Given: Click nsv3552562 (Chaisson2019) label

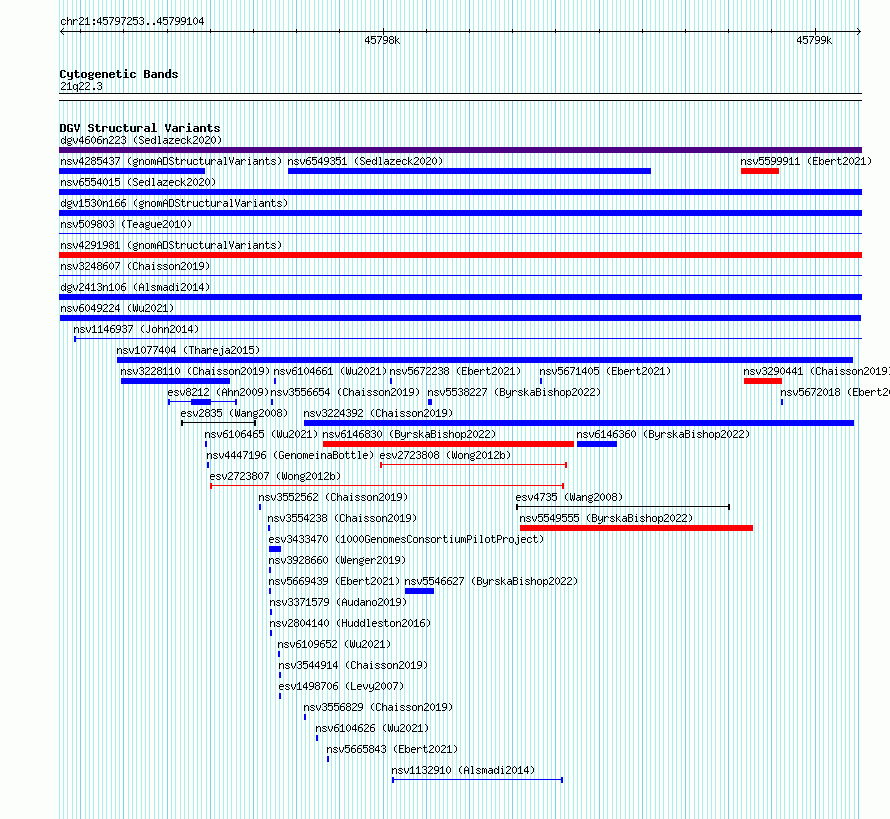Looking at the screenshot, I should point(333,497).
